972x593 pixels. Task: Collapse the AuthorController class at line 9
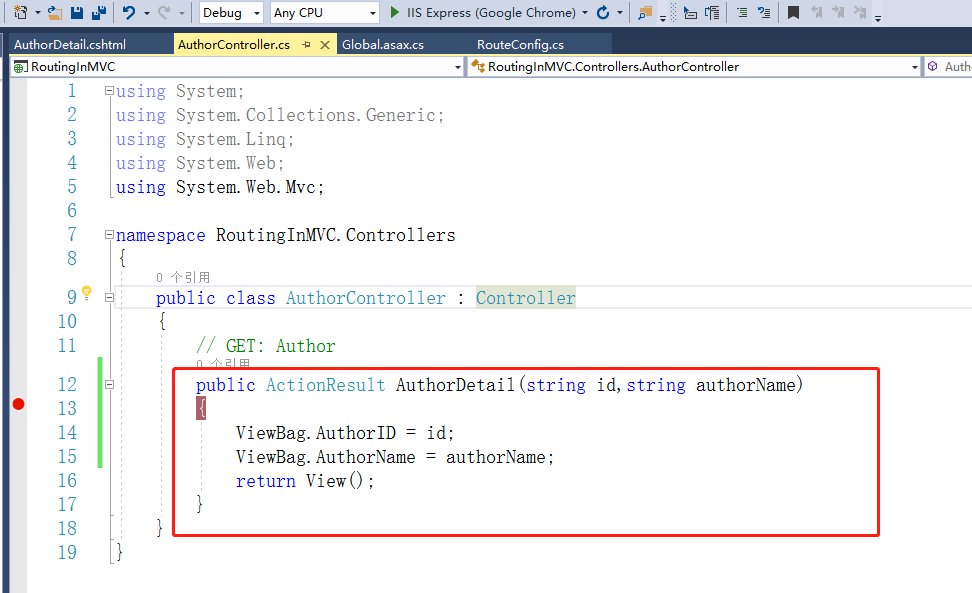(109, 297)
